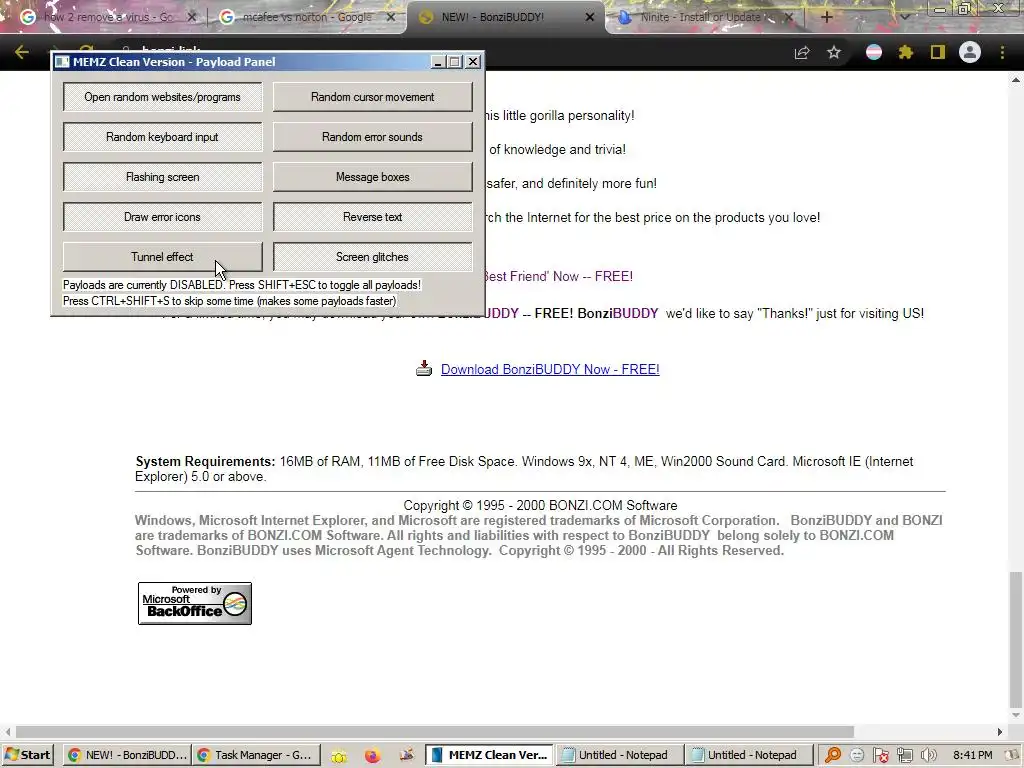Click the security alert flag tray icon
The image size is (1024, 768).
click(881, 755)
